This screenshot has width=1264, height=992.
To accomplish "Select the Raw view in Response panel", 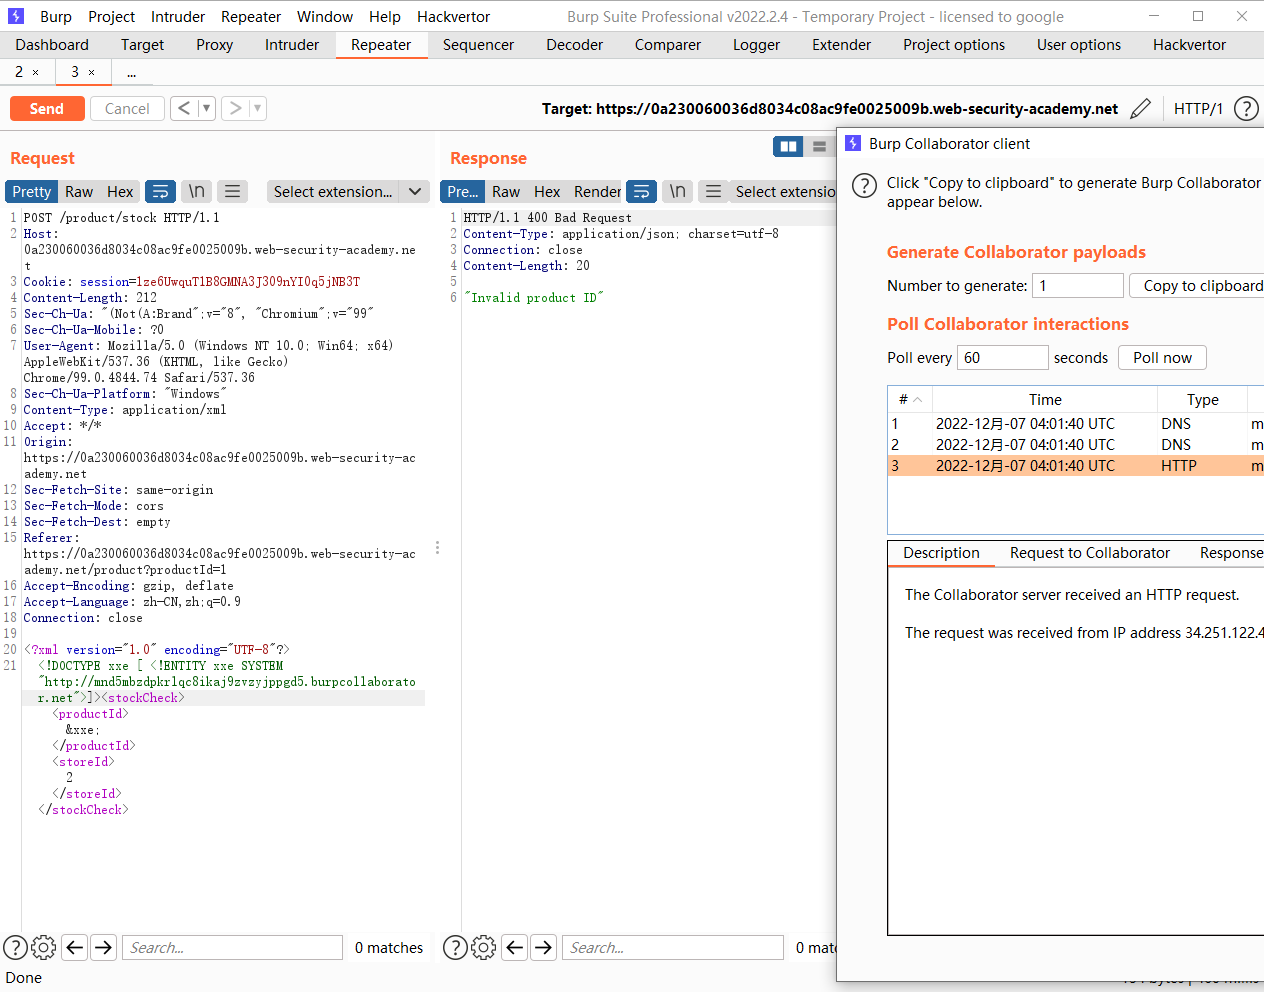I will [506, 191].
